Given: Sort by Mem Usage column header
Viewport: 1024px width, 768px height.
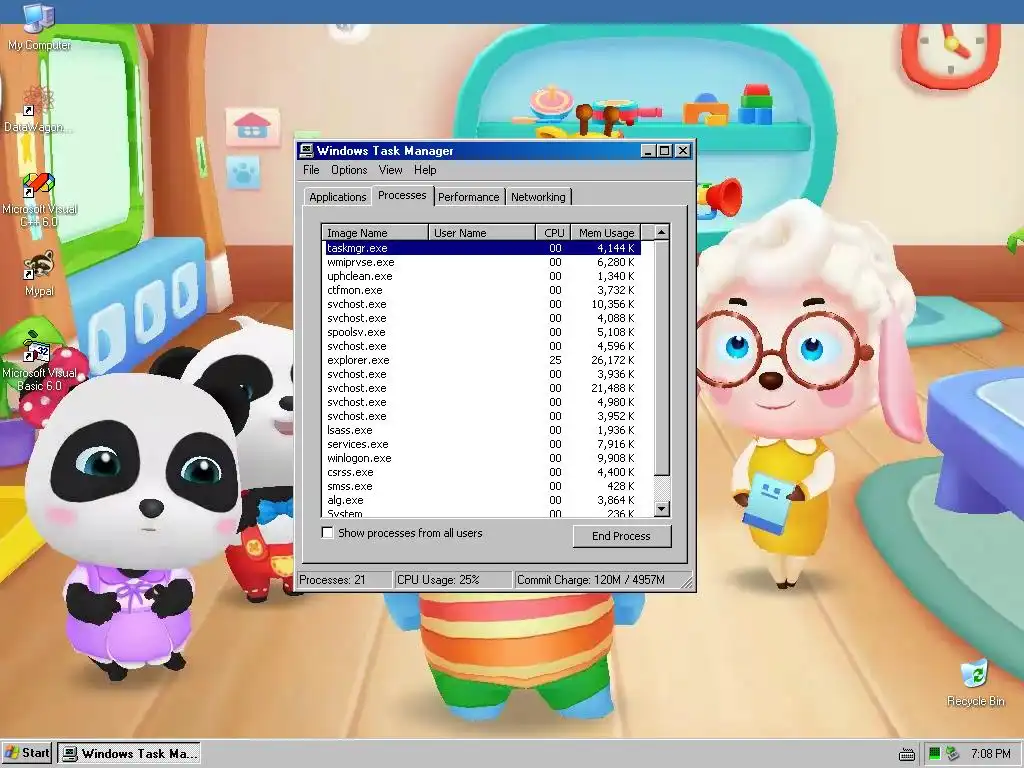Looking at the screenshot, I should [606, 232].
